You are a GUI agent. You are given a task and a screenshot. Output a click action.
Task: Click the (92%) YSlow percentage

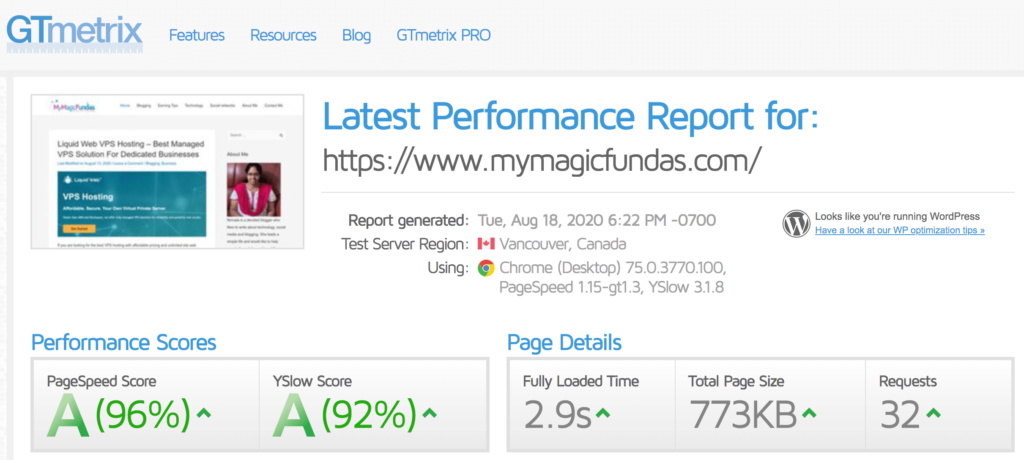369,415
